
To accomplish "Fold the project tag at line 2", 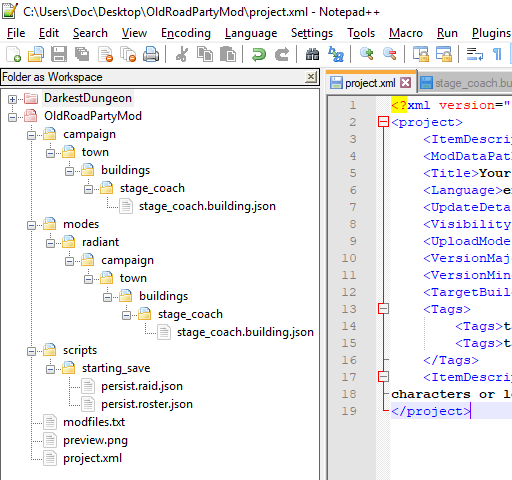I will coord(383,122).
